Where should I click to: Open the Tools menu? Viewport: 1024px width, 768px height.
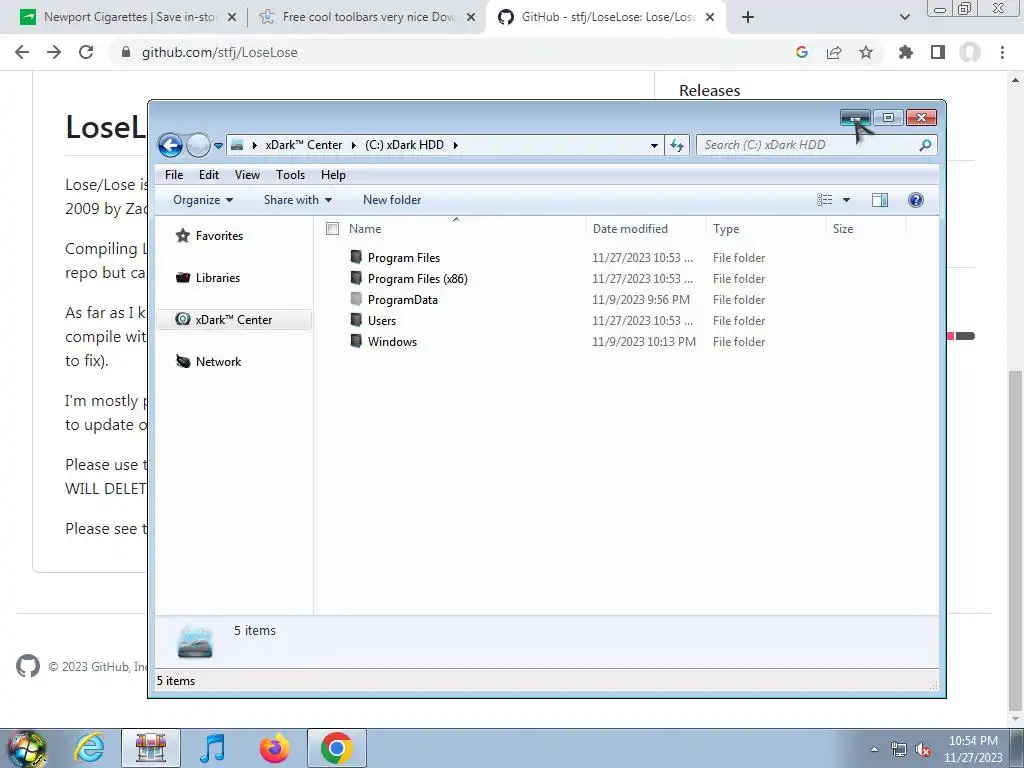click(x=291, y=175)
